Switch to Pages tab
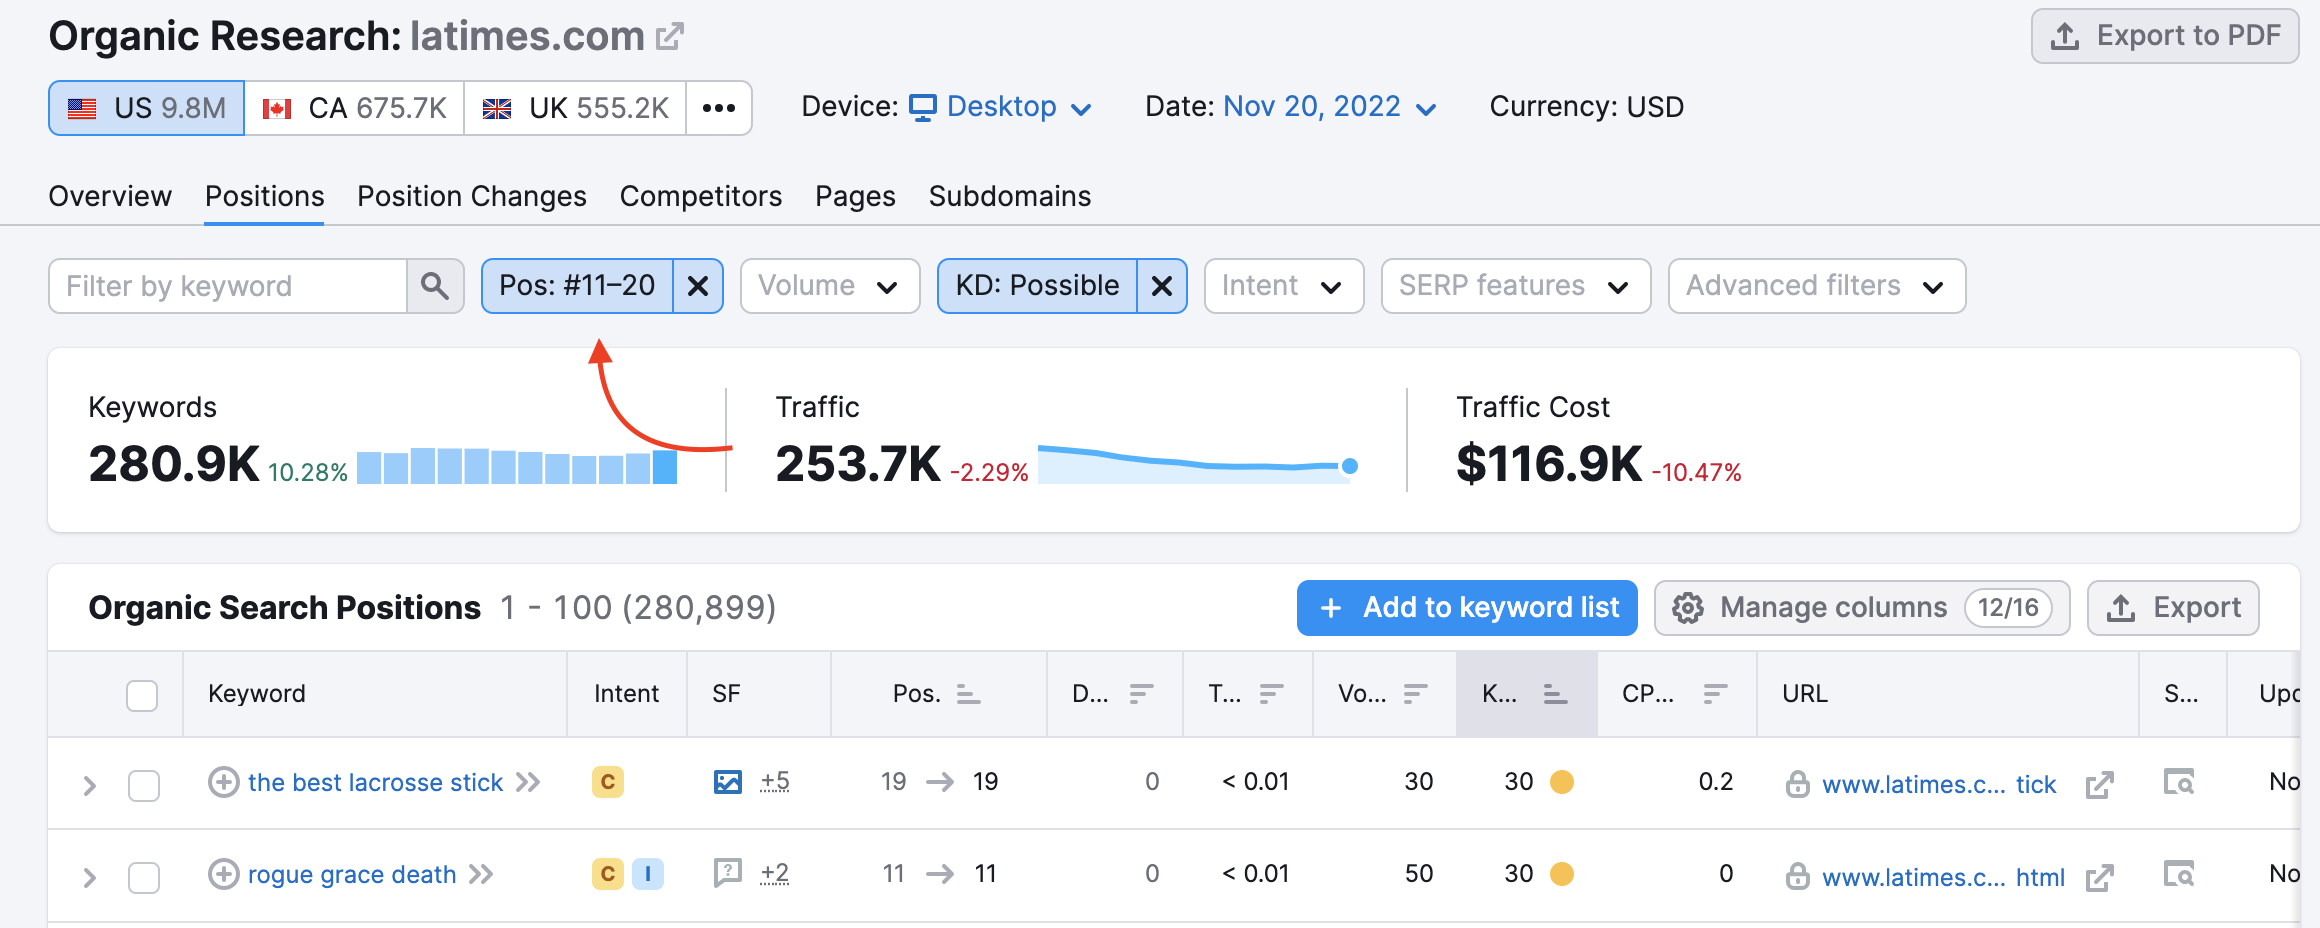 (855, 196)
